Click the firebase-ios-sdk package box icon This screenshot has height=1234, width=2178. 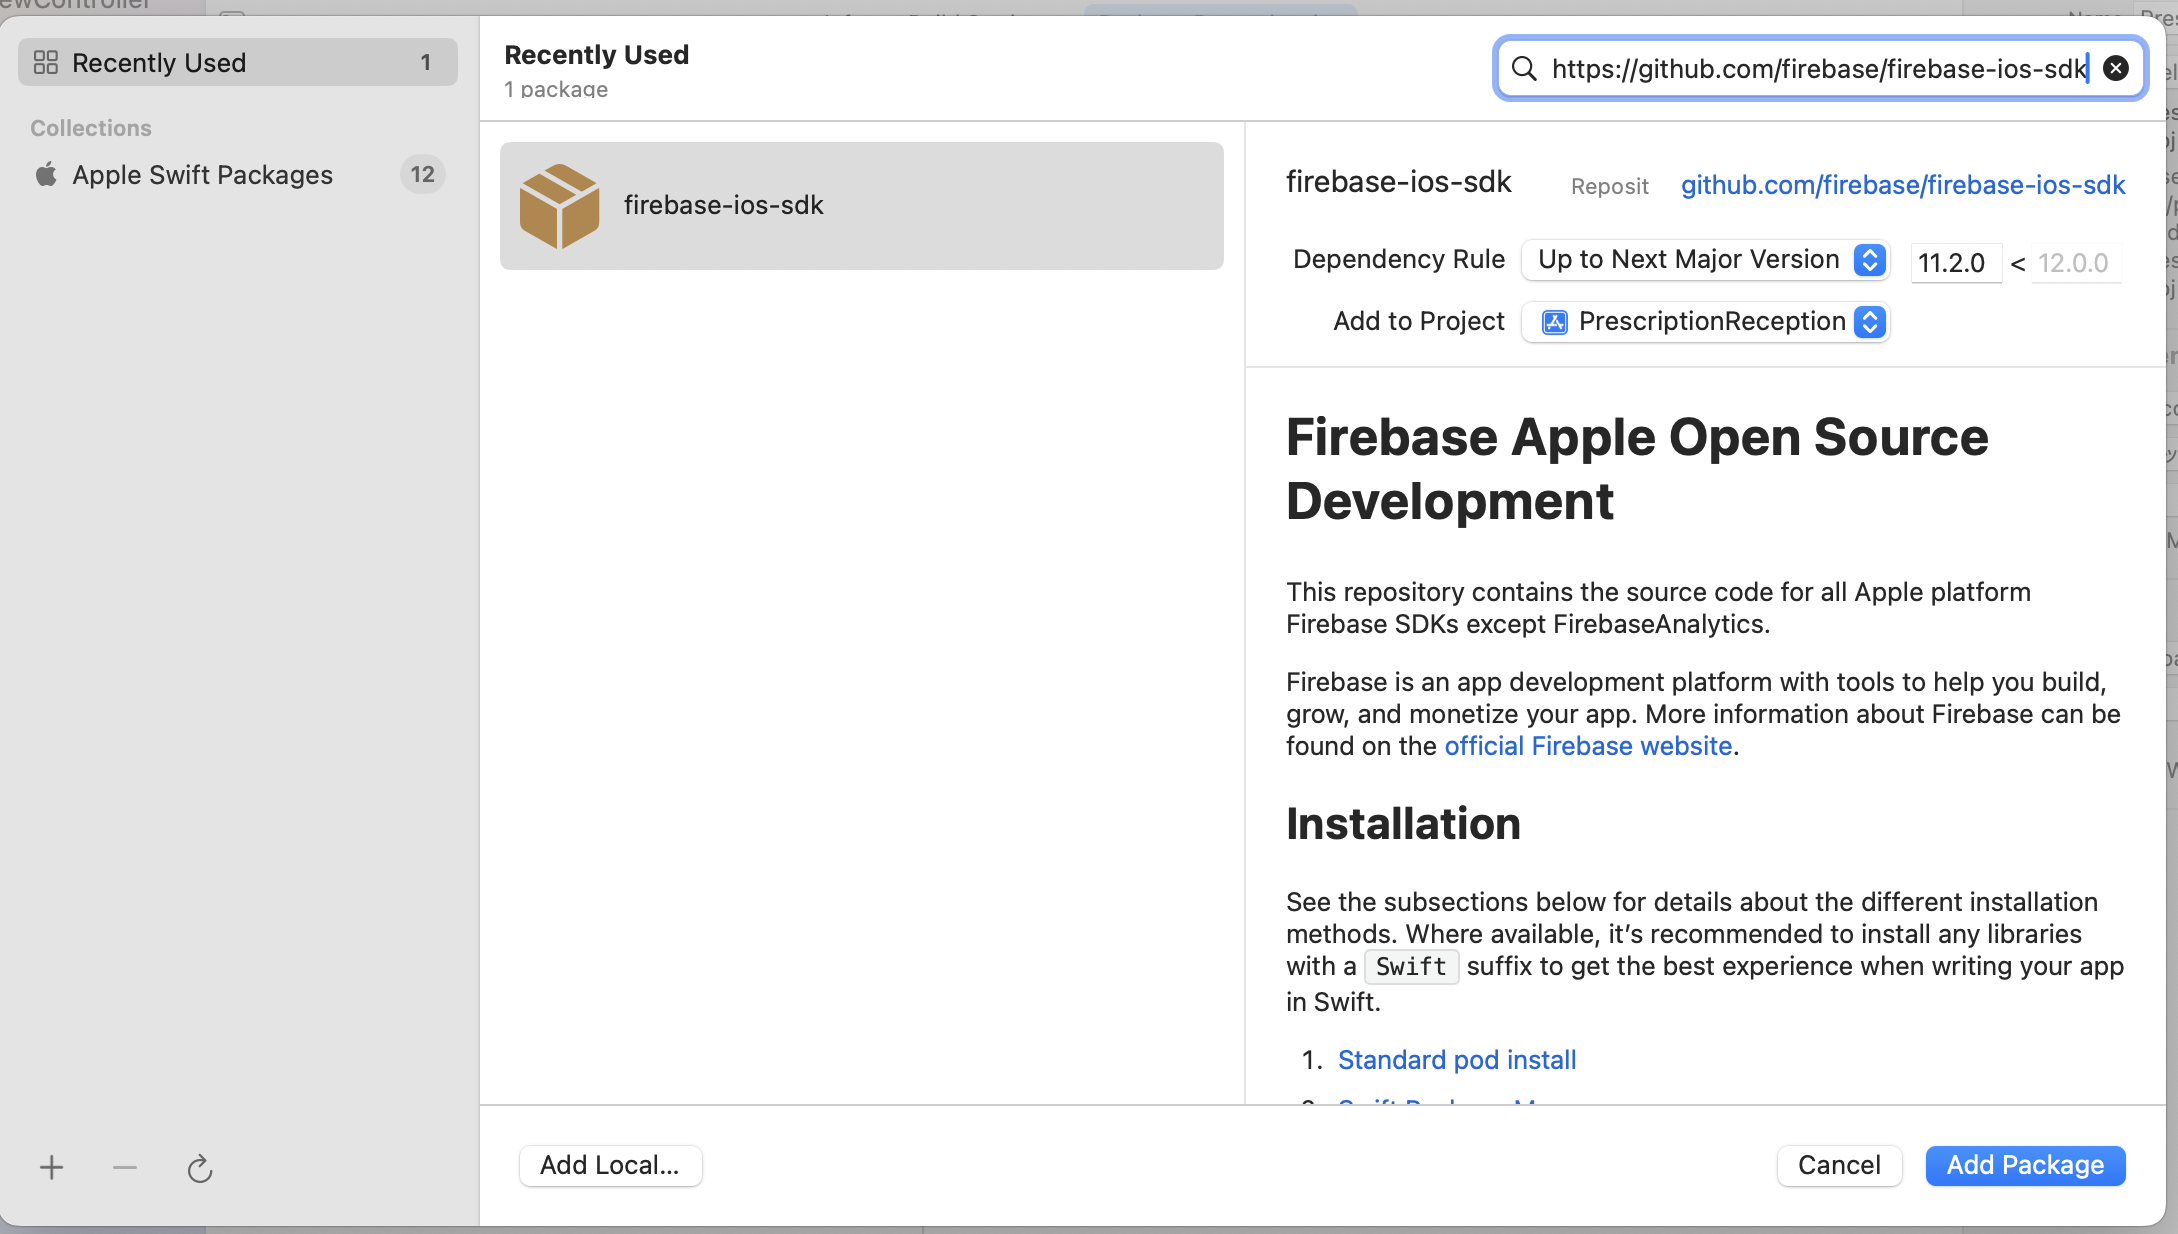[559, 206]
